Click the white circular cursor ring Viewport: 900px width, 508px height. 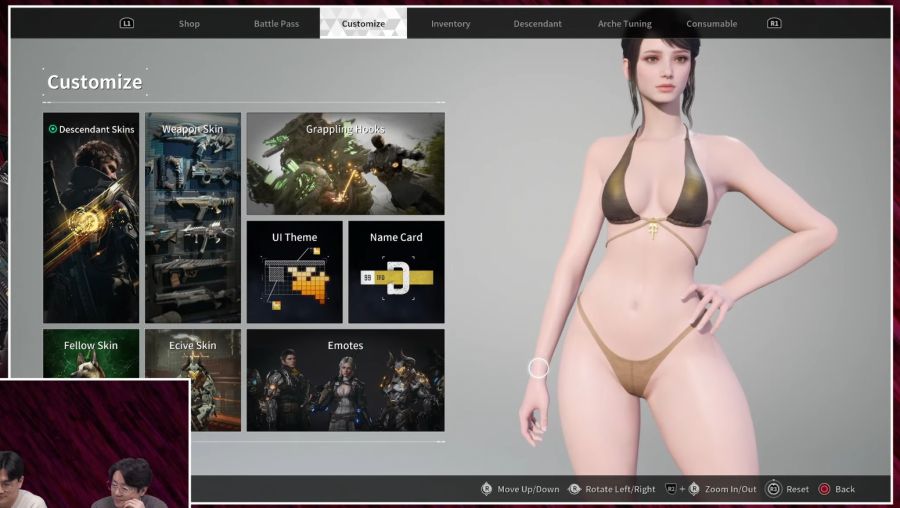pos(538,368)
